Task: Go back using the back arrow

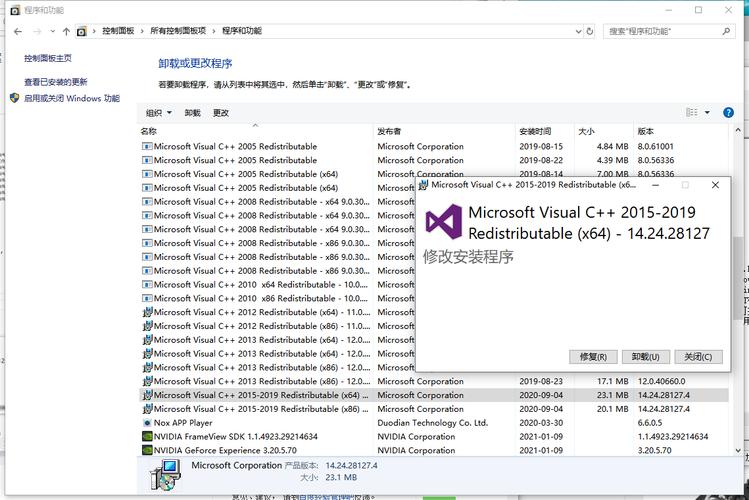Action: pyautogui.click(x=18, y=32)
